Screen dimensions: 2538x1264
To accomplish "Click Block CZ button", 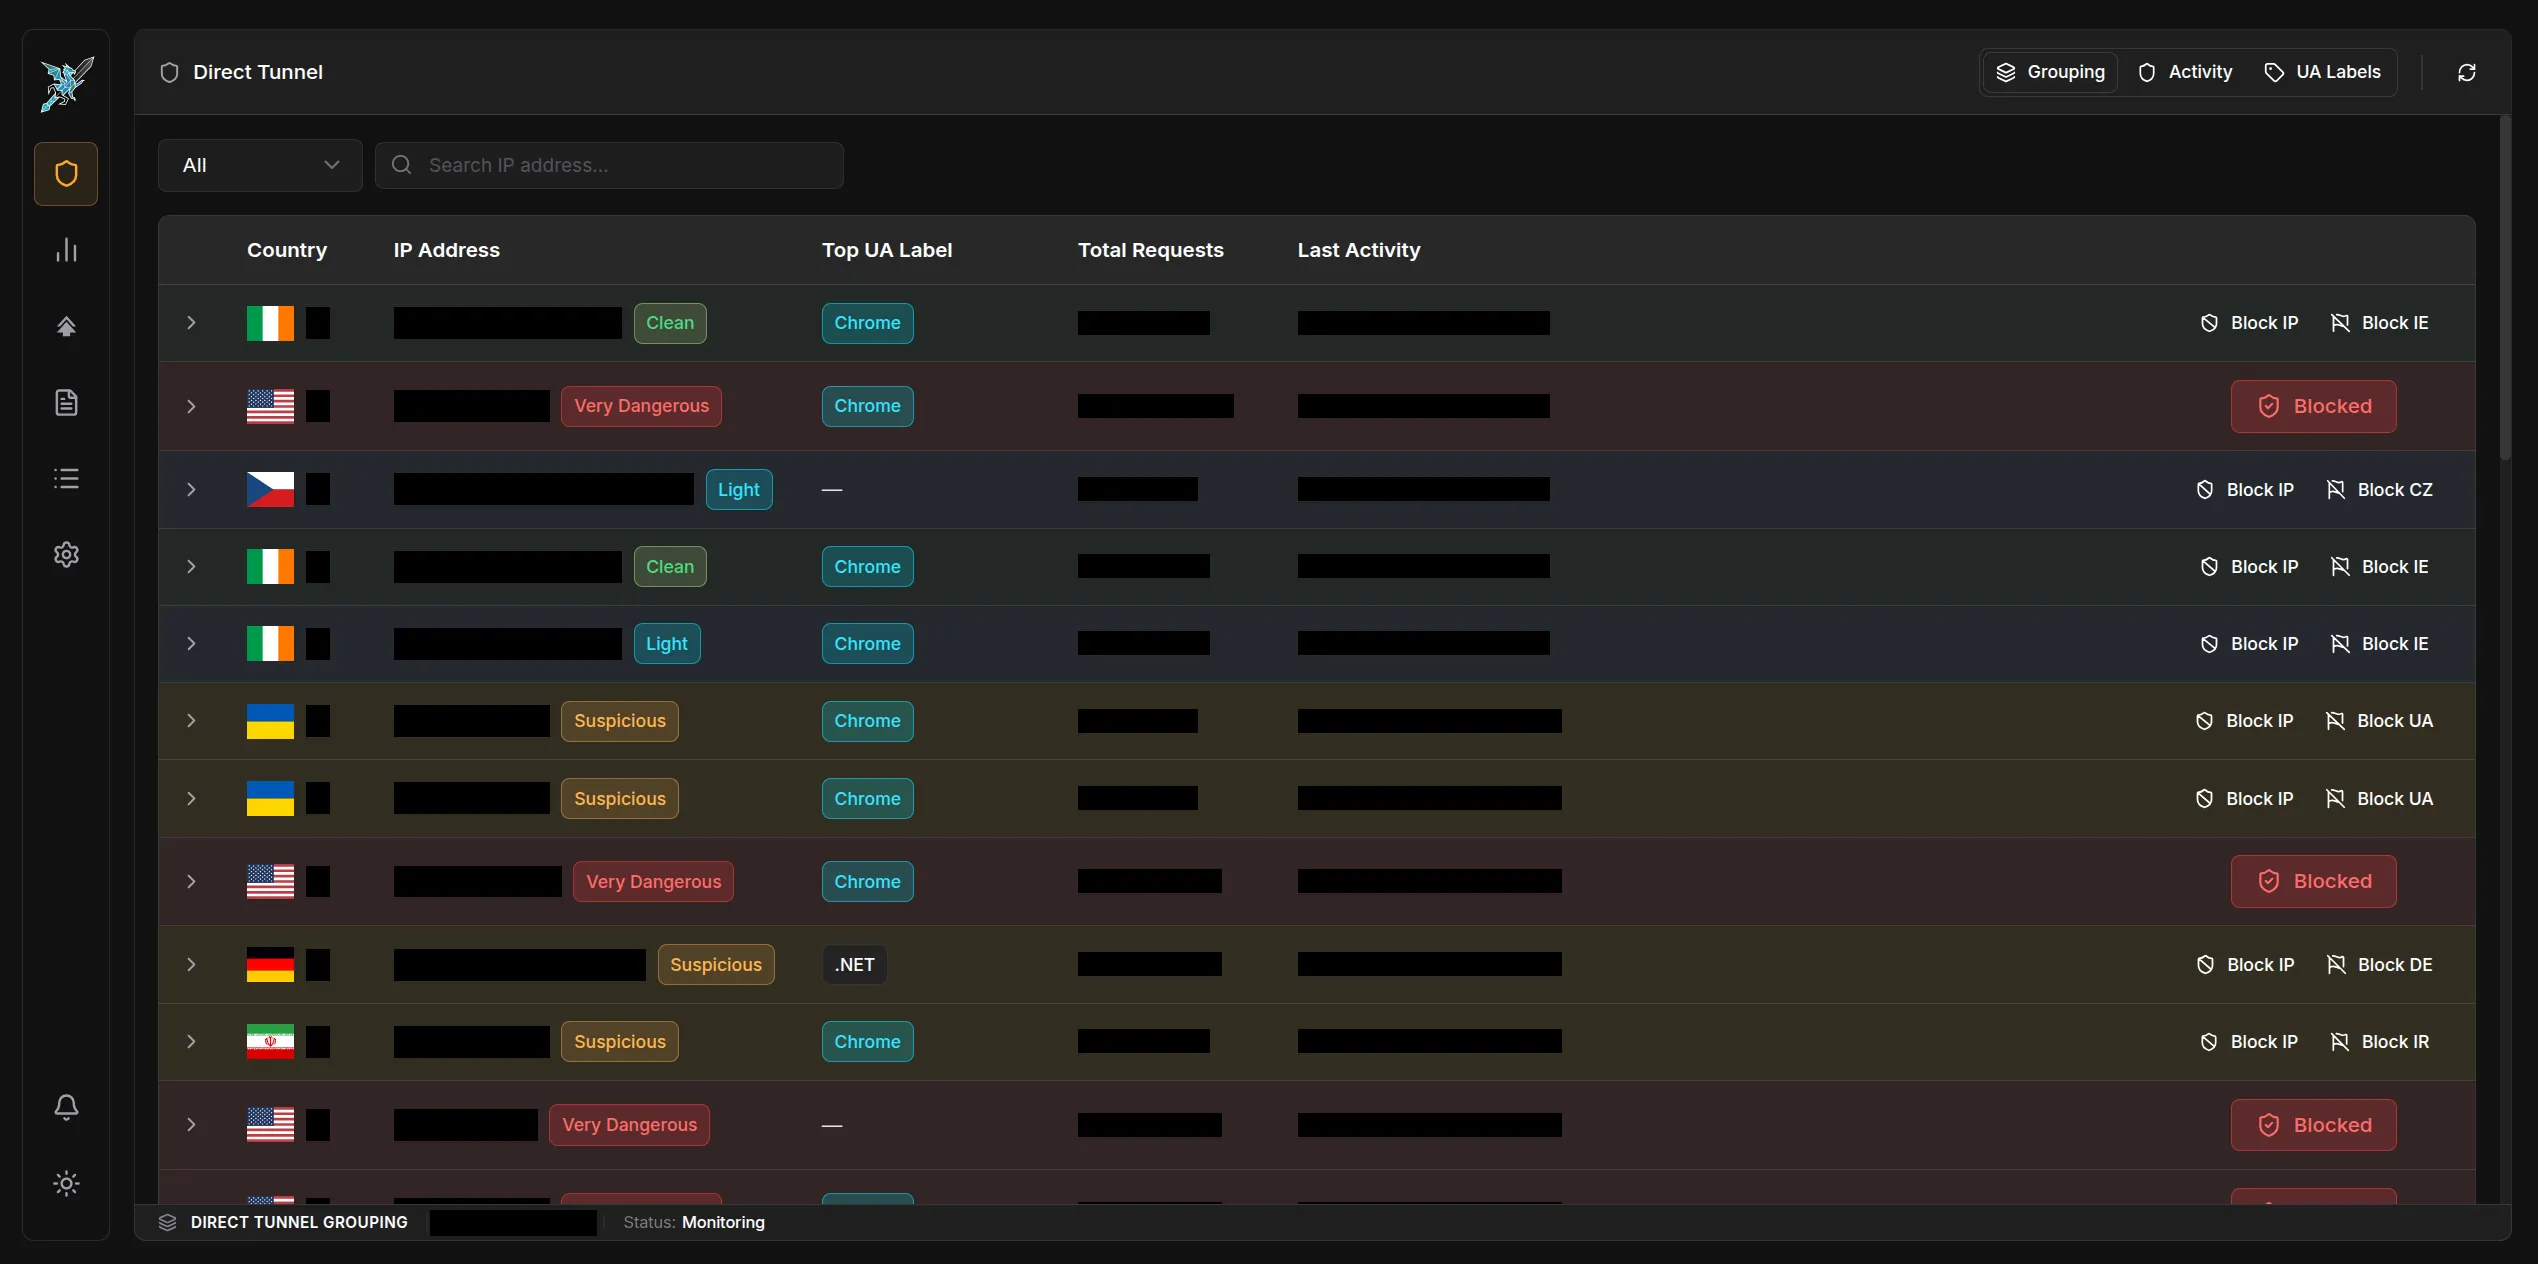I will [x=2379, y=489].
